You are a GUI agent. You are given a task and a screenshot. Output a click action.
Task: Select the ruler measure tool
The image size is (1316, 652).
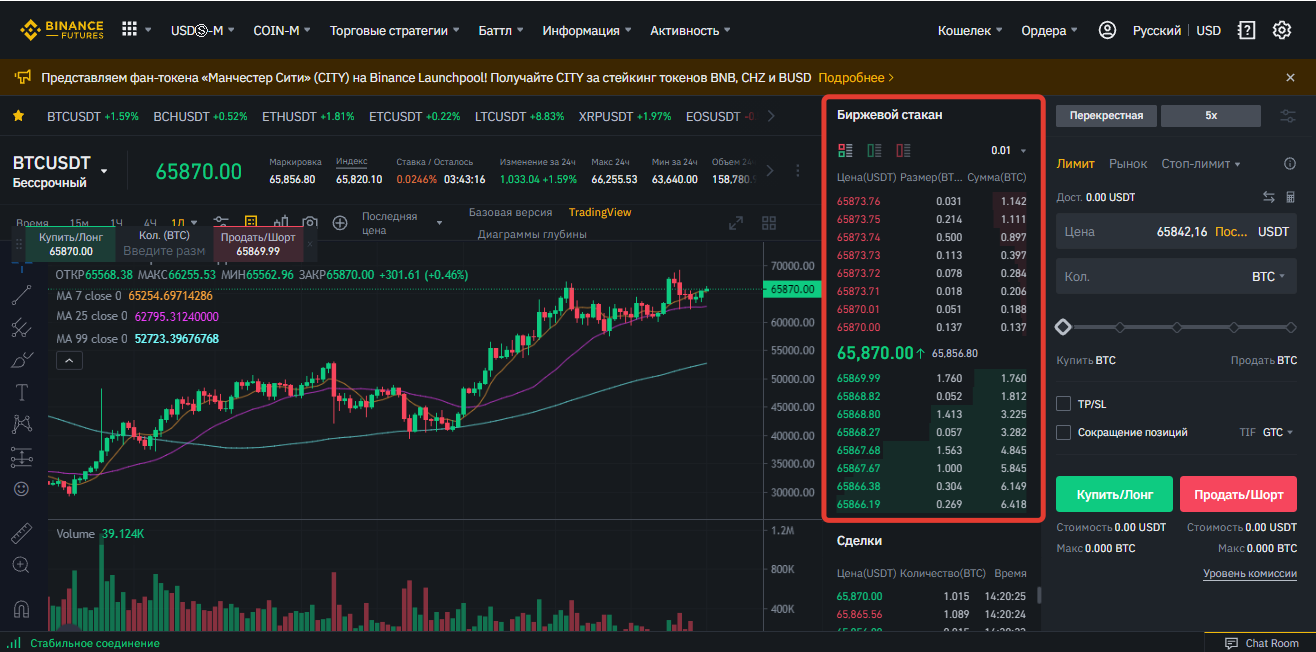[x=21, y=533]
